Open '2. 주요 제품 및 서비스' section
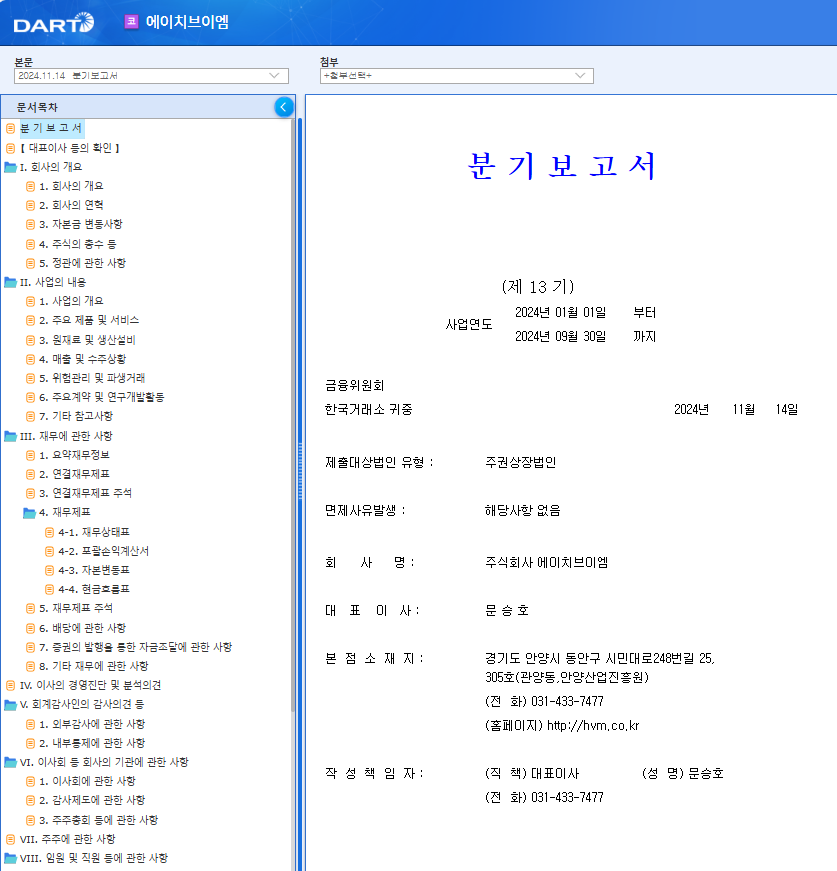The height and width of the screenshot is (871, 837). [x=89, y=321]
